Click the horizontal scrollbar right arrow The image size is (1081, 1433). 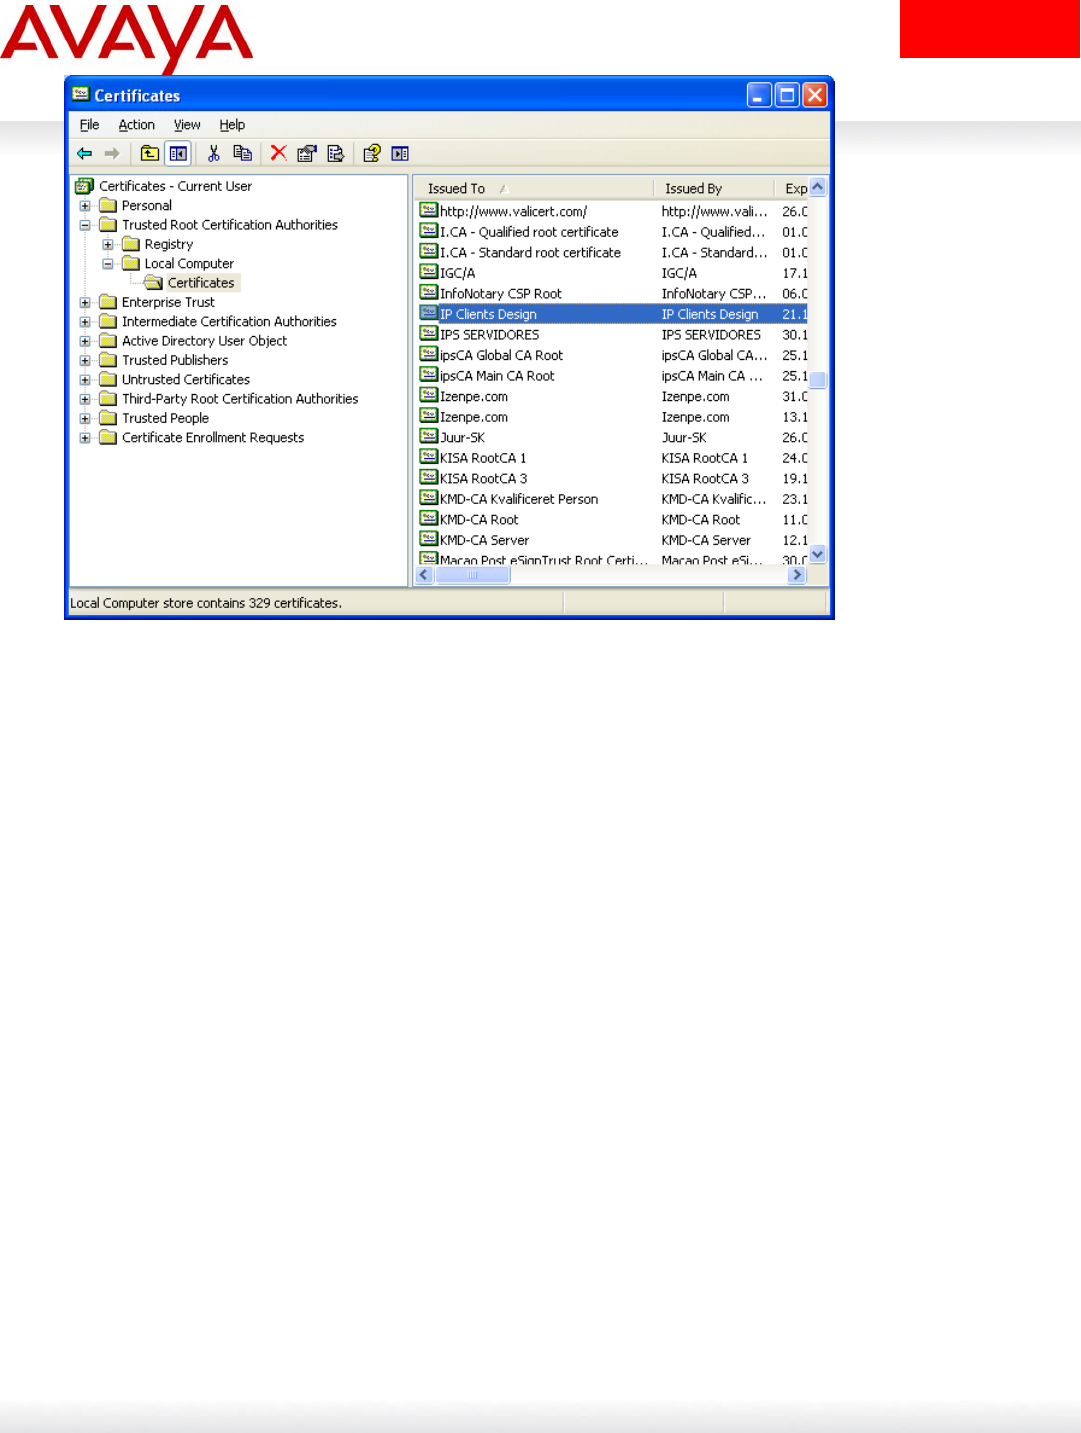(x=797, y=575)
